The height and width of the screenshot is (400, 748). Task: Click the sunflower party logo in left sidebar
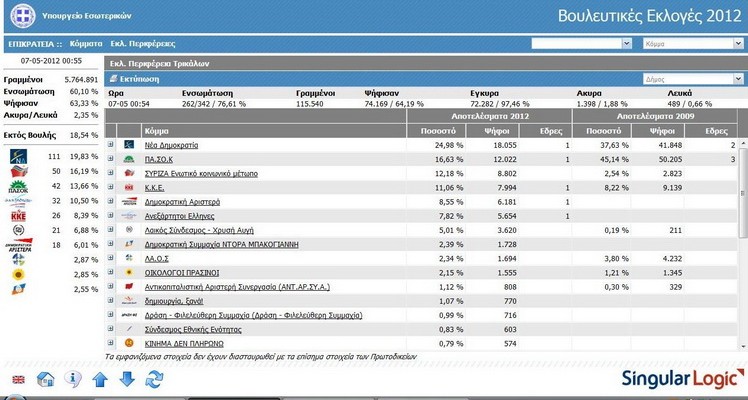pos(19,275)
